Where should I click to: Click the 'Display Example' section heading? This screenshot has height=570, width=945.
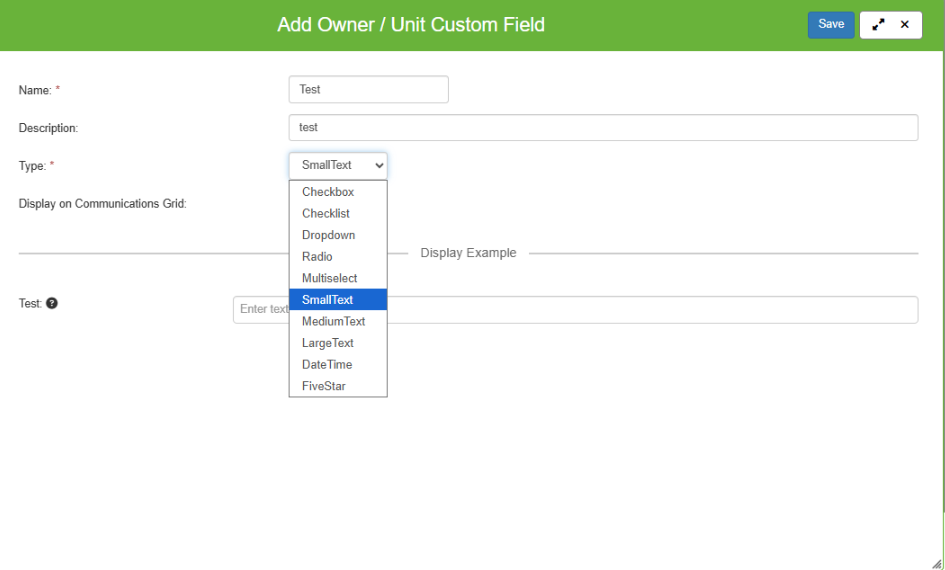point(468,253)
